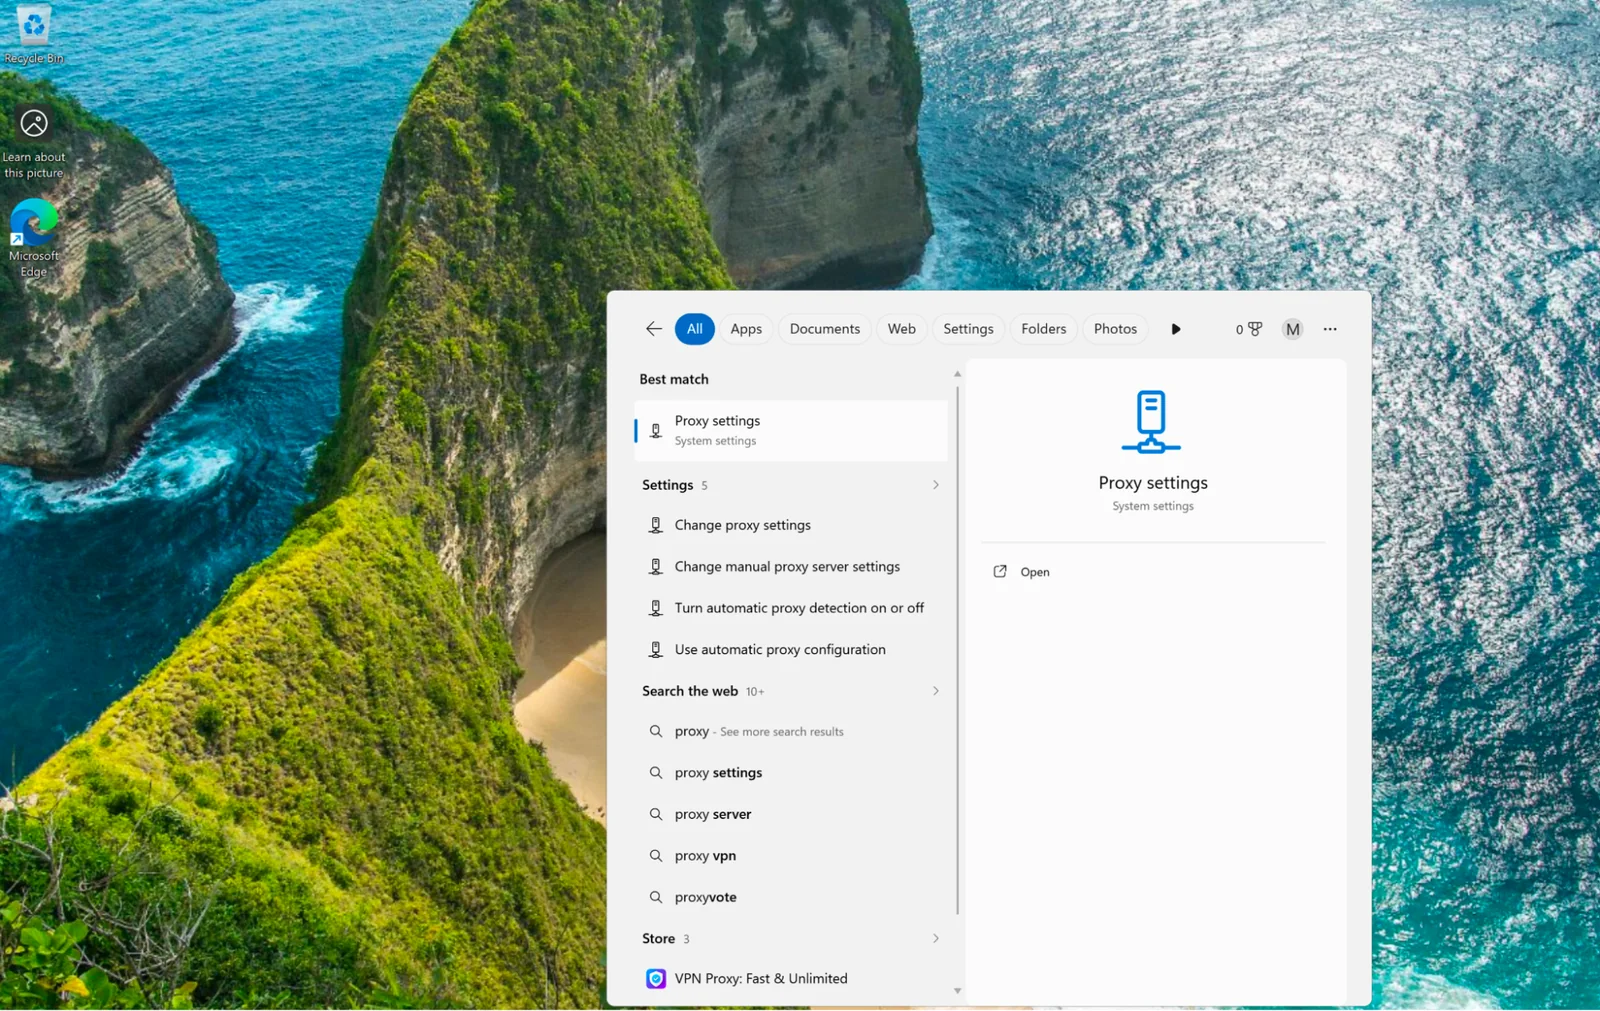Open the Change proxy settings result
Screen dimensions: 1600x1011
pos(791,525)
